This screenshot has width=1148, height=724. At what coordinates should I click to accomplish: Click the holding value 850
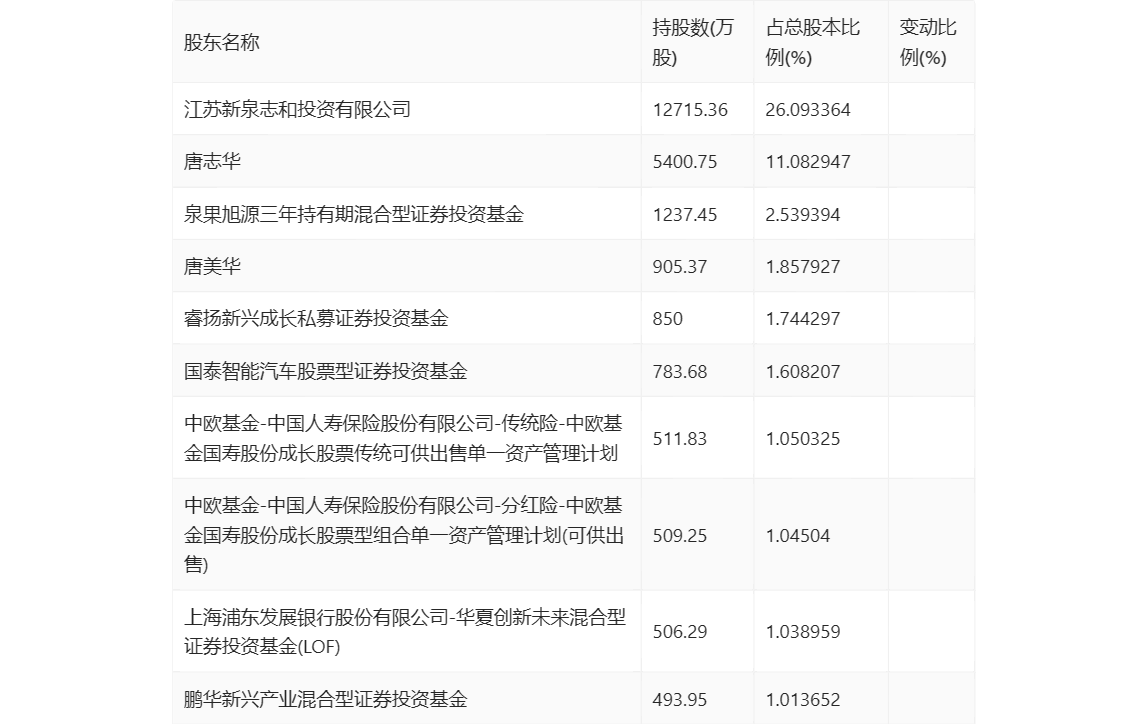(668, 318)
